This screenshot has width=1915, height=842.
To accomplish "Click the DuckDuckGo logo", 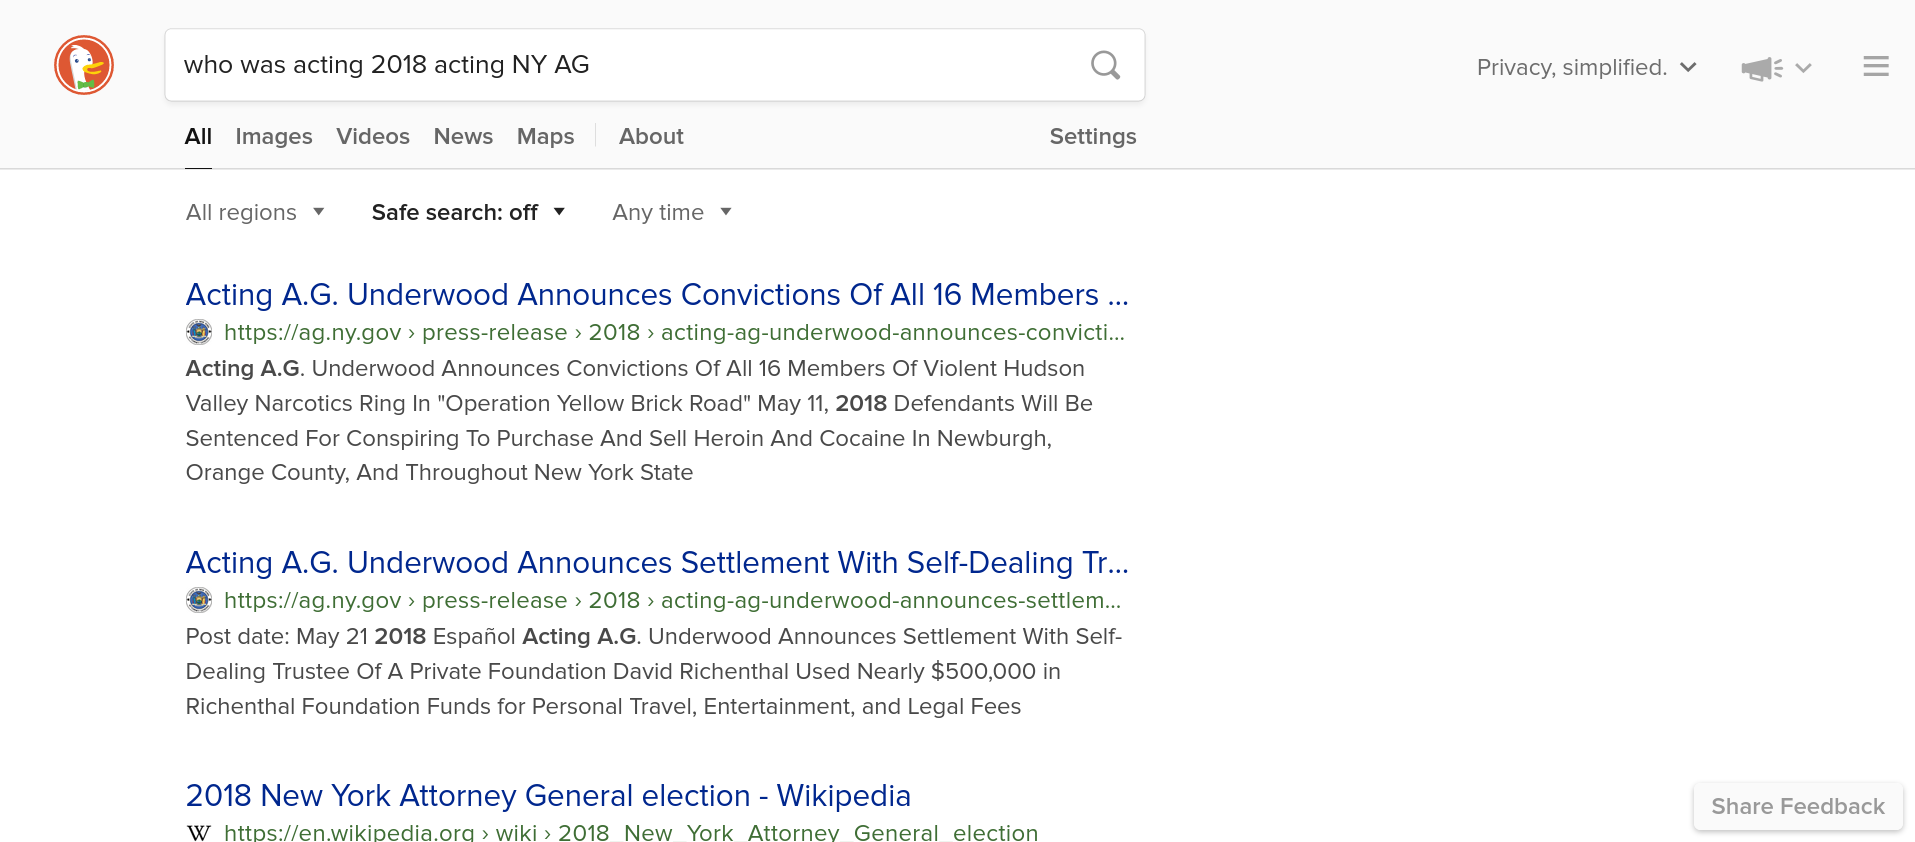I will (84, 65).
